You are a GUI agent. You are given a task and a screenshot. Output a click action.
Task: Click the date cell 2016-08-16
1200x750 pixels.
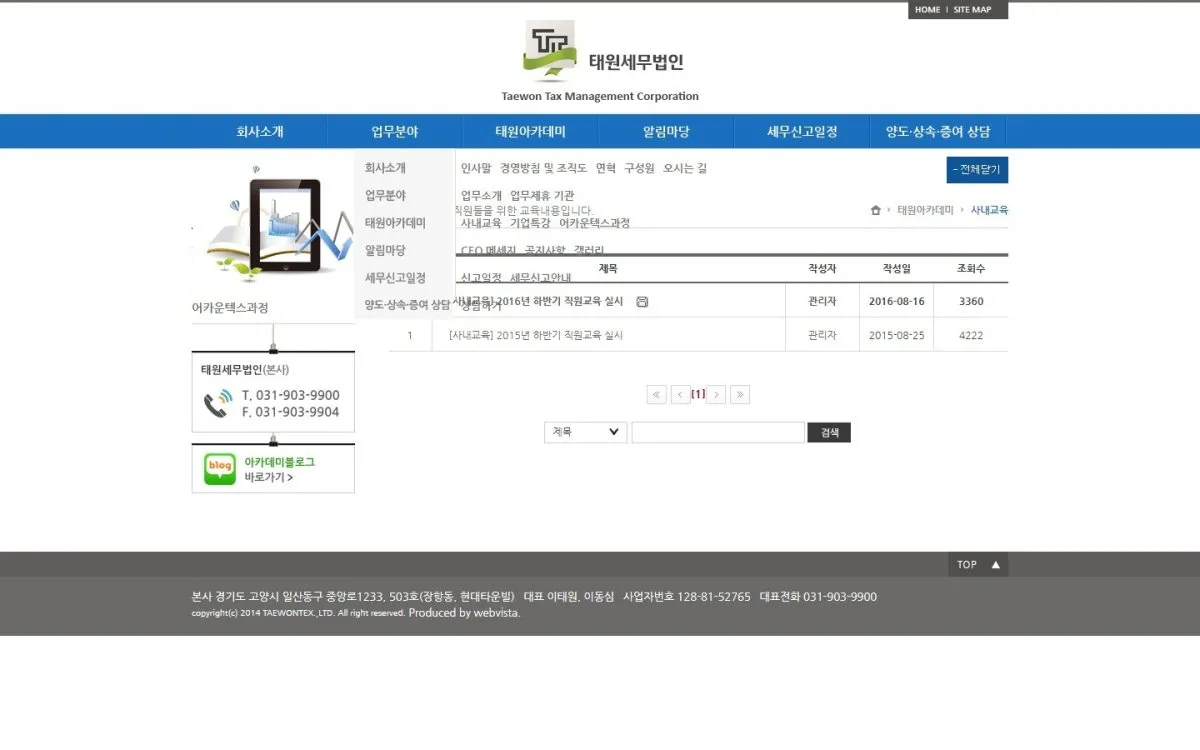click(x=896, y=301)
